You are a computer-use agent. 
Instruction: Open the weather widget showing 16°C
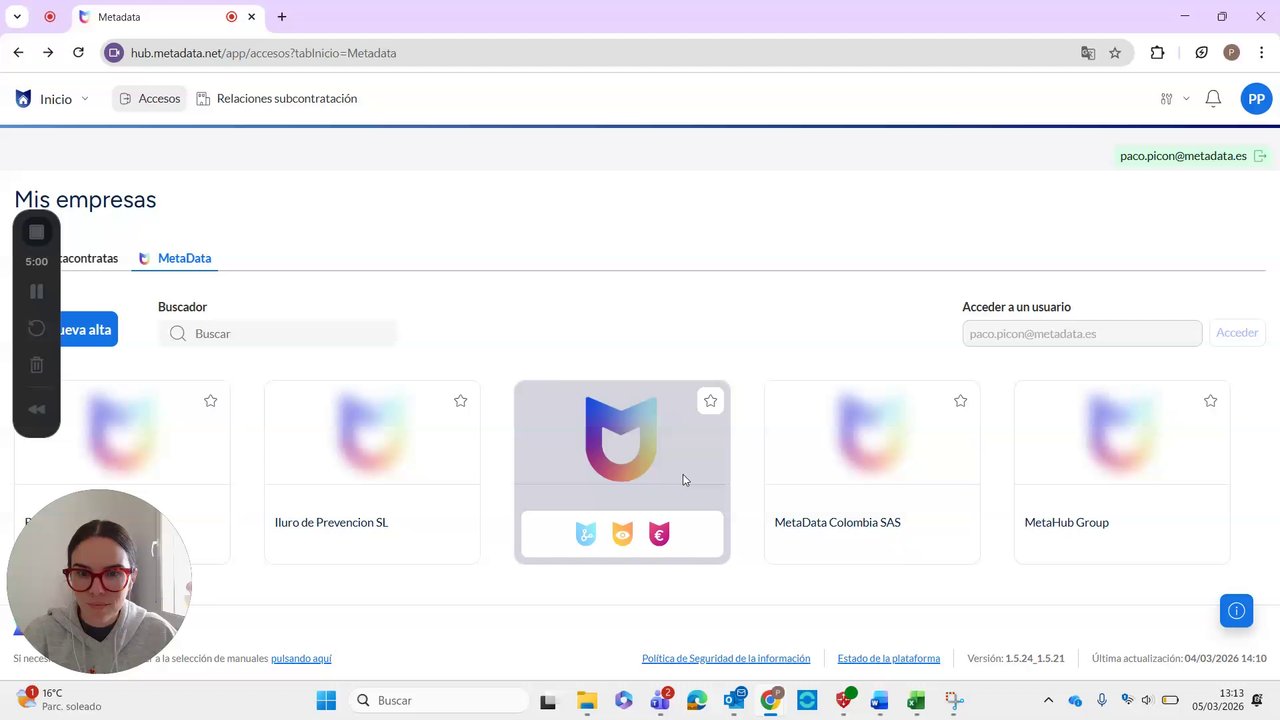pyautogui.click(x=60, y=700)
